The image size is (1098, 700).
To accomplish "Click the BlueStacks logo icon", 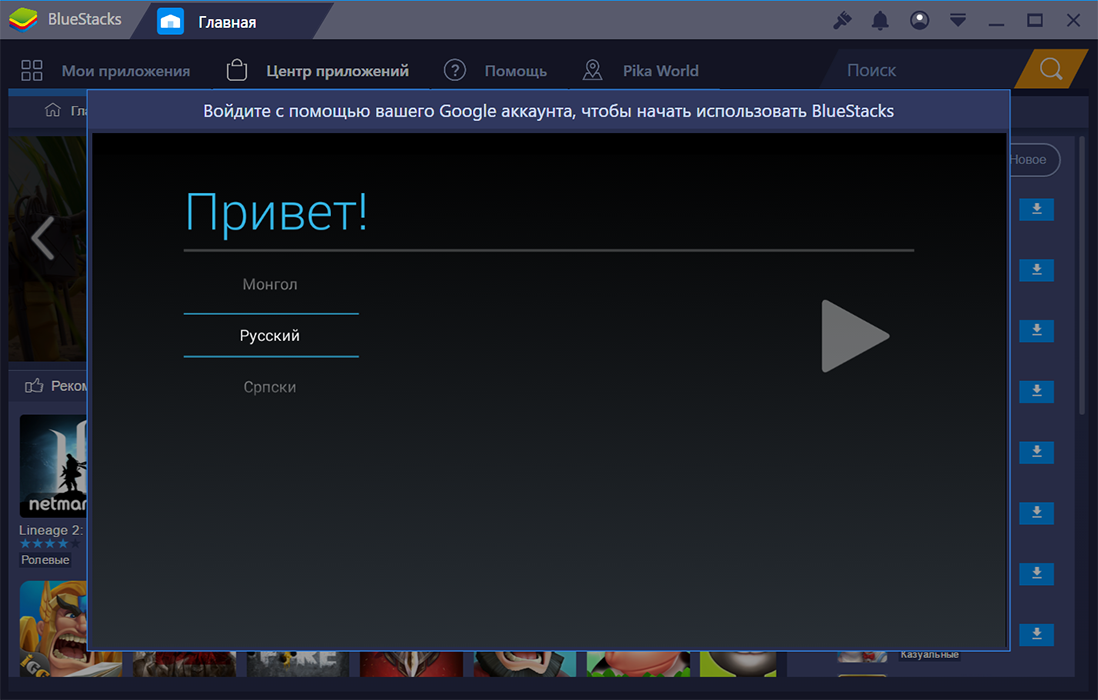I will pyautogui.click(x=24, y=20).
